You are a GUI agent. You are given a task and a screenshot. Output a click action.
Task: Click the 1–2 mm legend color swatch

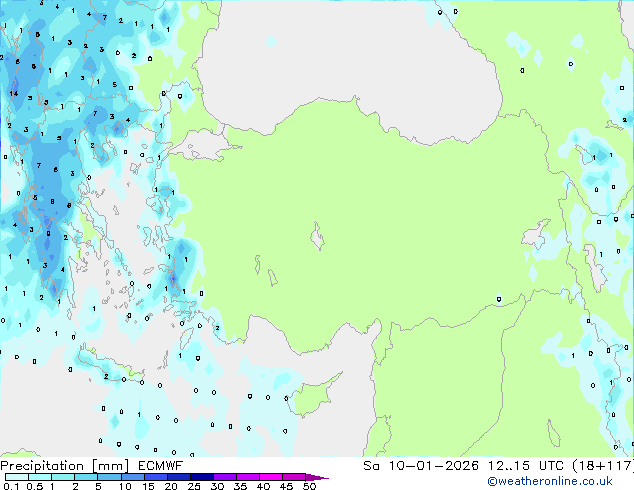click(63, 477)
